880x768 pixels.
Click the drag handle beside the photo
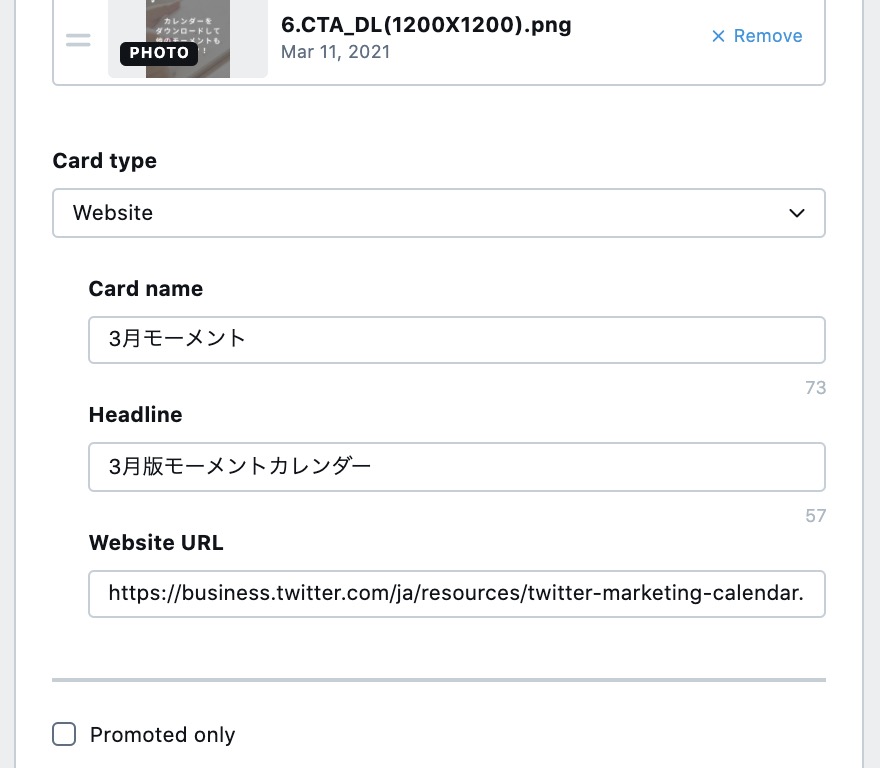(x=78, y=41)
